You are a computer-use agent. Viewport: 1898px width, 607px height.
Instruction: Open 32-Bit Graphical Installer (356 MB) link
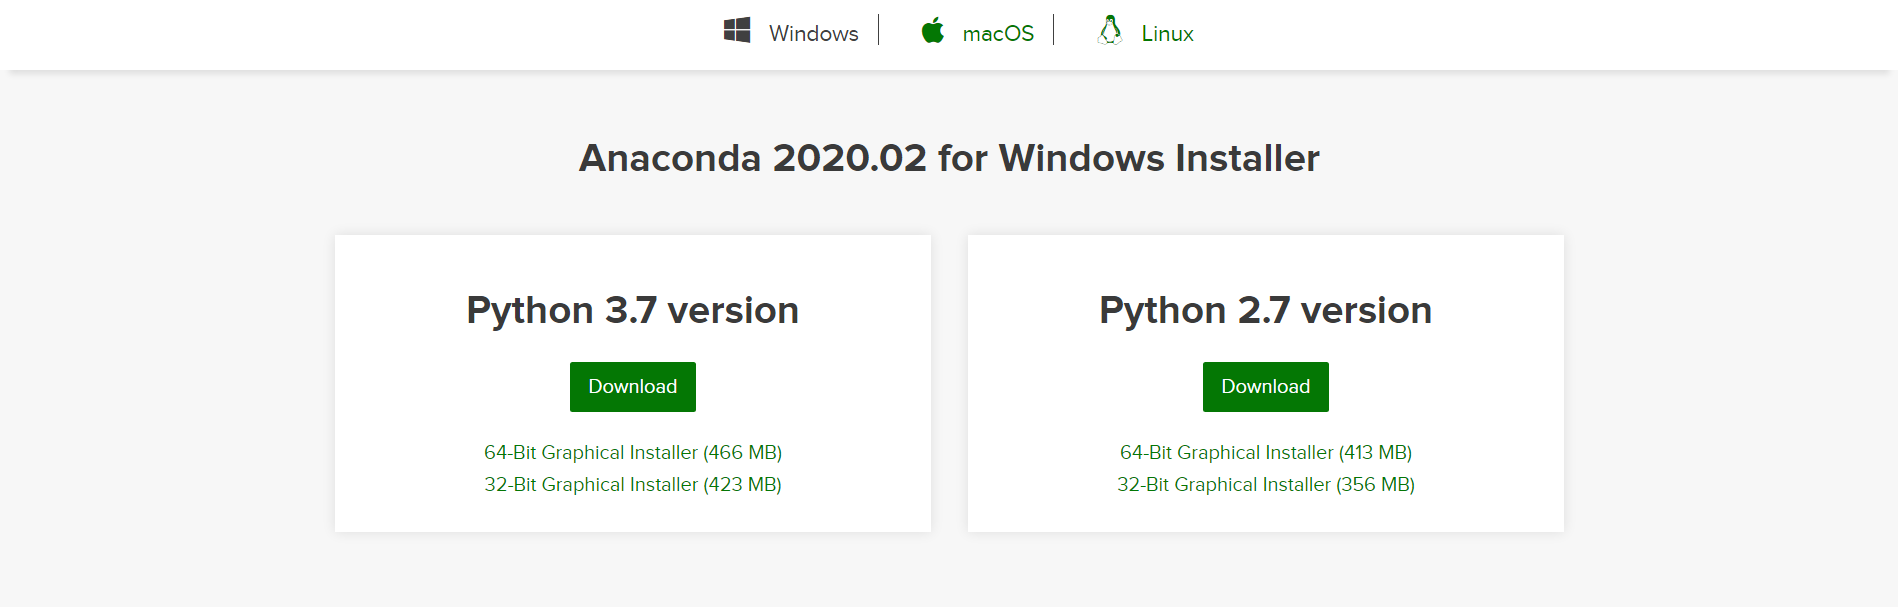point(1266,485)
